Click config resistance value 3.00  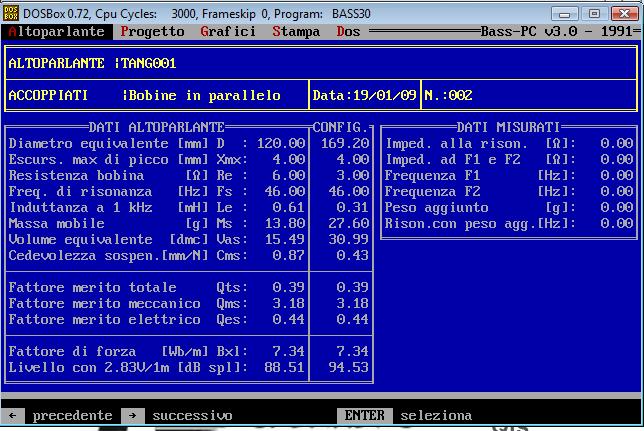[353, 175]
